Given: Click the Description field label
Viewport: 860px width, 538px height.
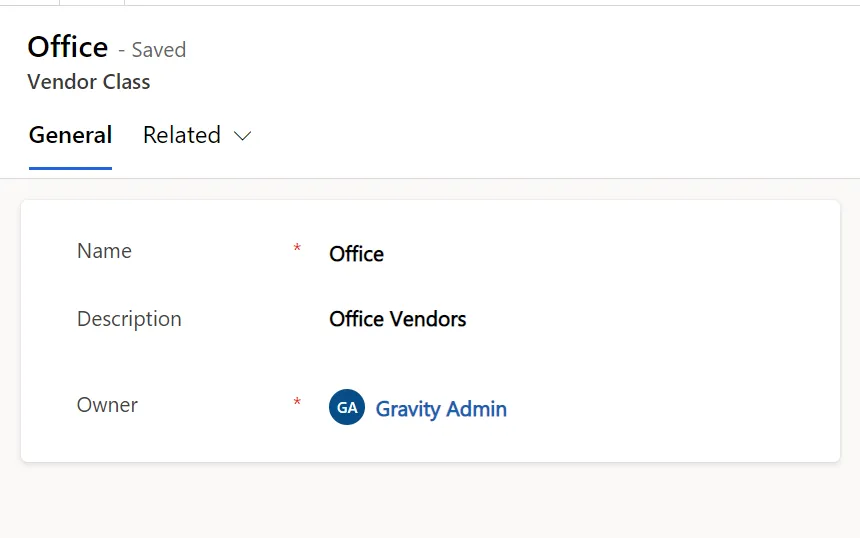Looking at the screenshot, I should tap(129, 319).
